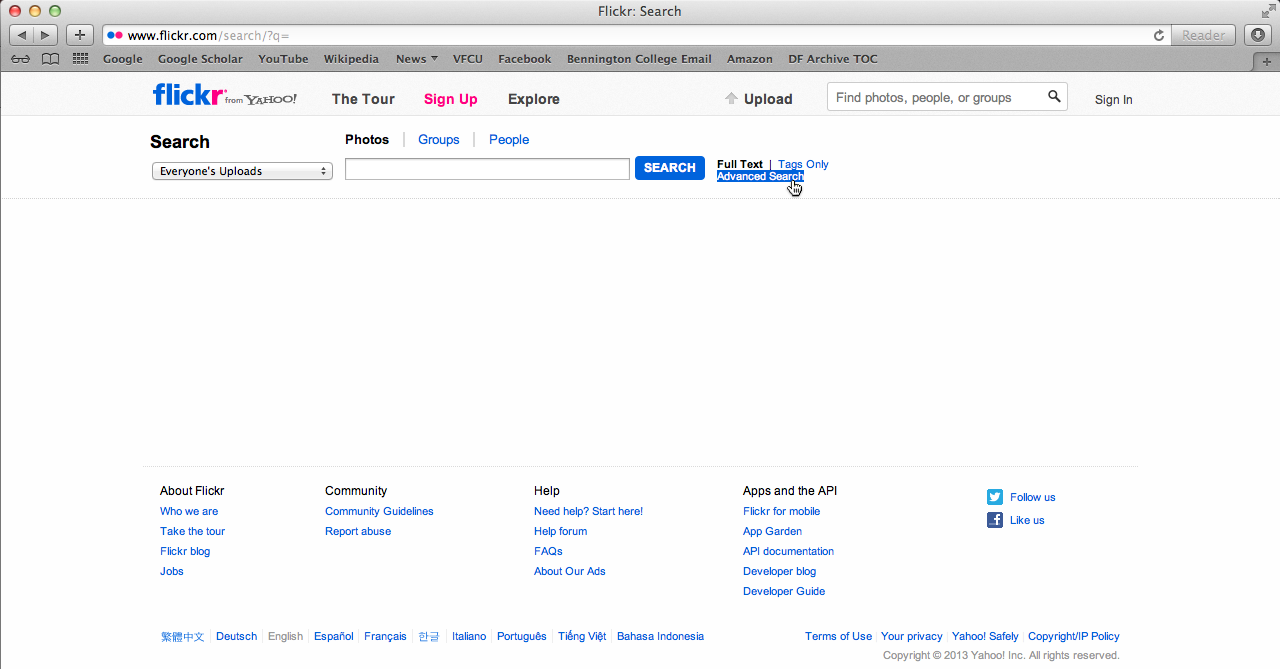Click the reload page icon in address bar

click(1159, 35)
